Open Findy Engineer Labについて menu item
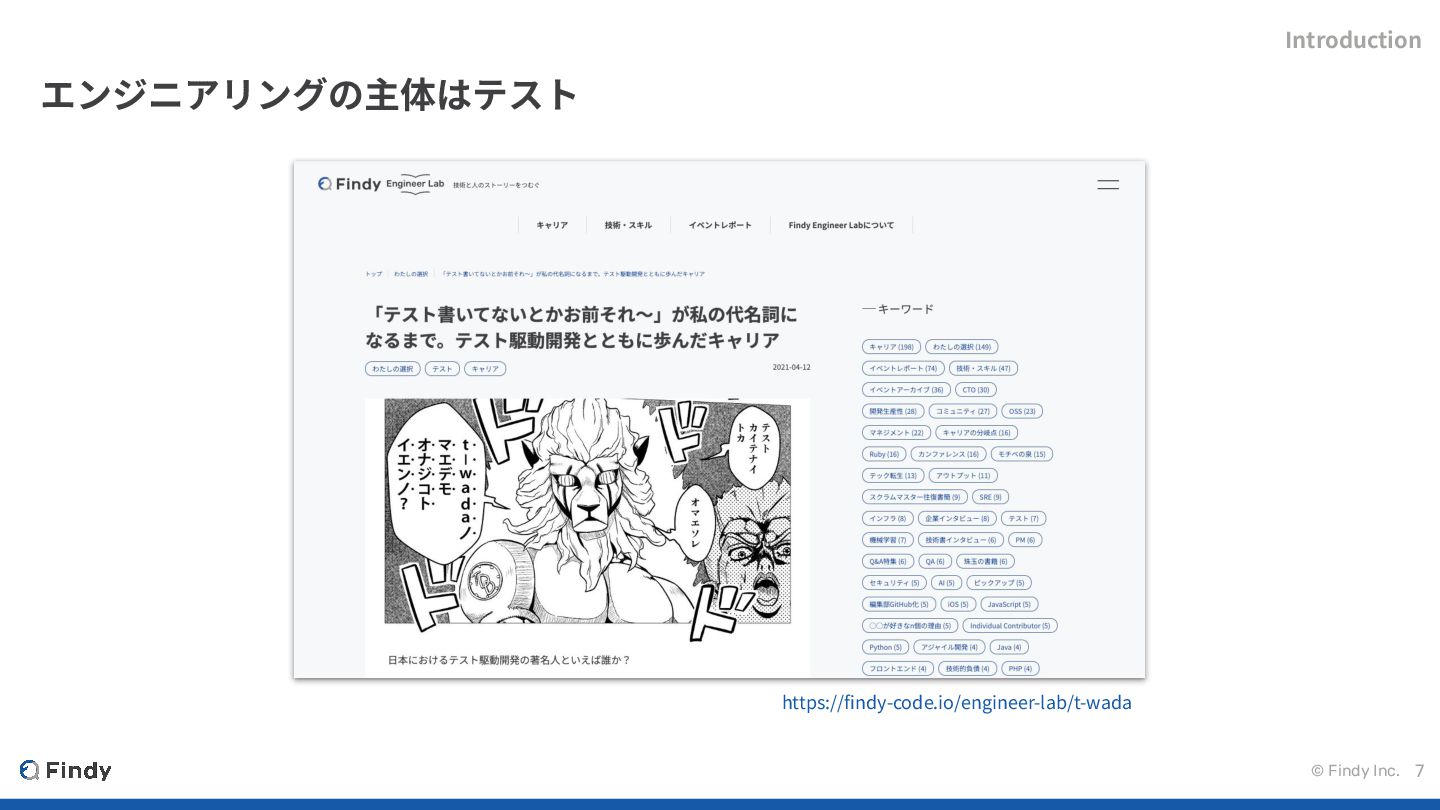This screenshot has width=1440, height=810. pos(841,225)
